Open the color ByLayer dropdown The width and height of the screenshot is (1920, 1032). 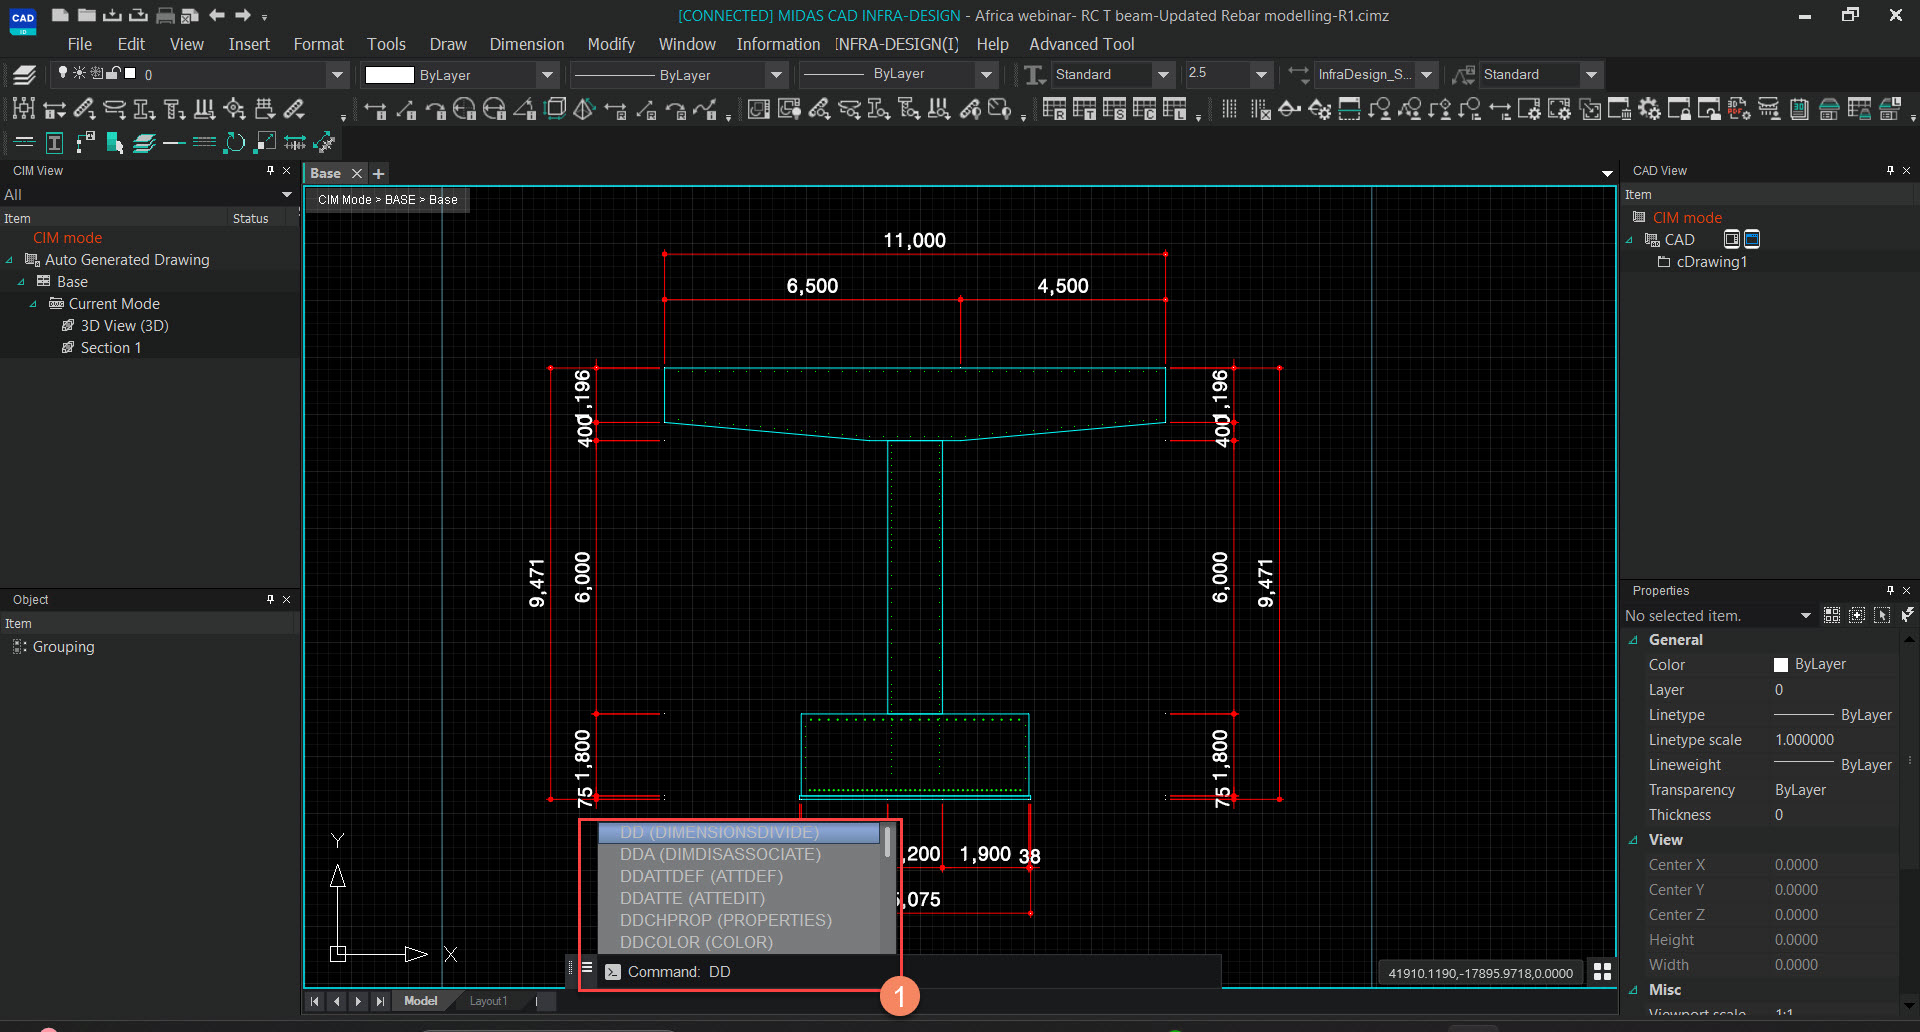[547, 74]
